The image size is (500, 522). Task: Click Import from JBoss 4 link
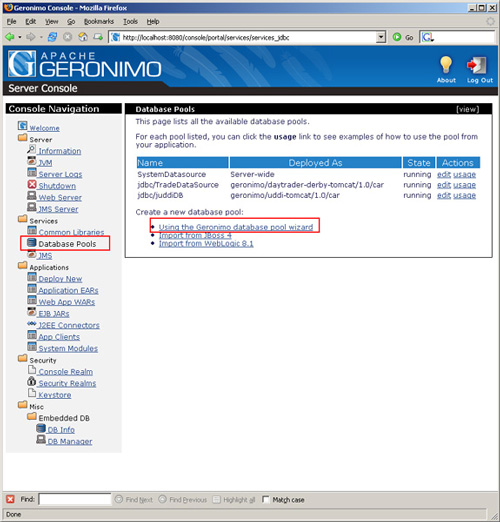click(x=195, y=235)
